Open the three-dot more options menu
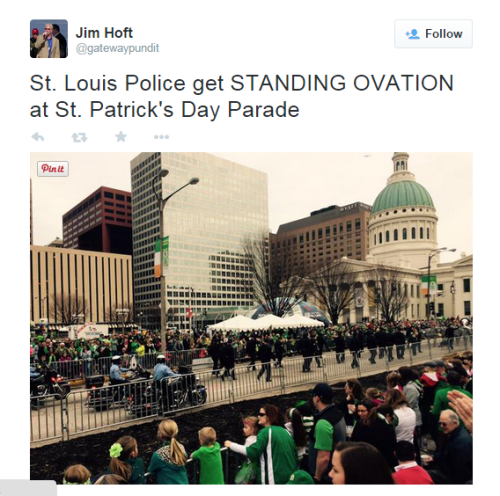 tap(162, 137)
